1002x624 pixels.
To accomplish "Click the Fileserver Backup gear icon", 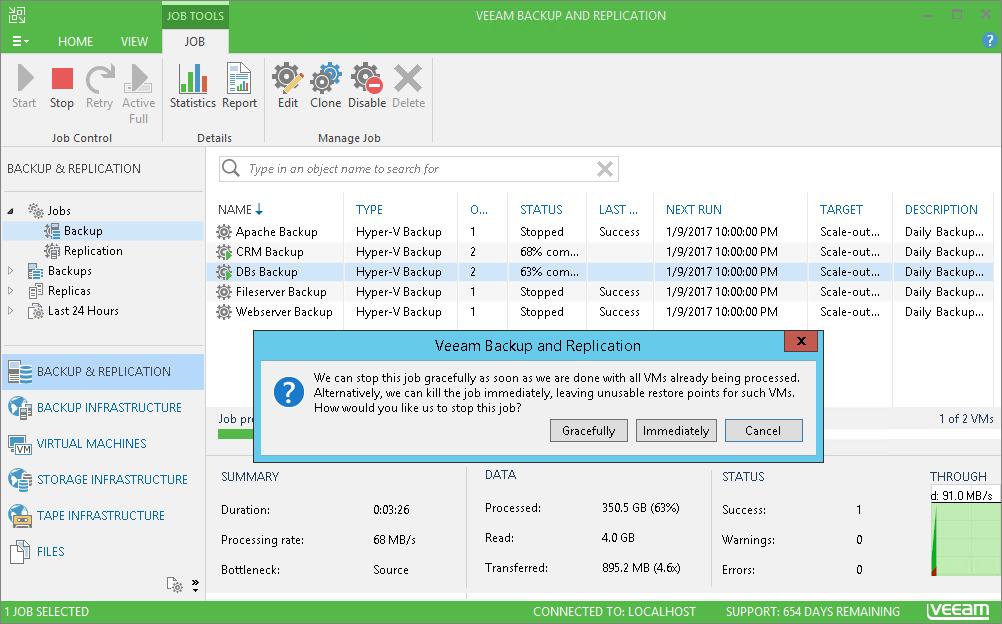I will point(224,292).
